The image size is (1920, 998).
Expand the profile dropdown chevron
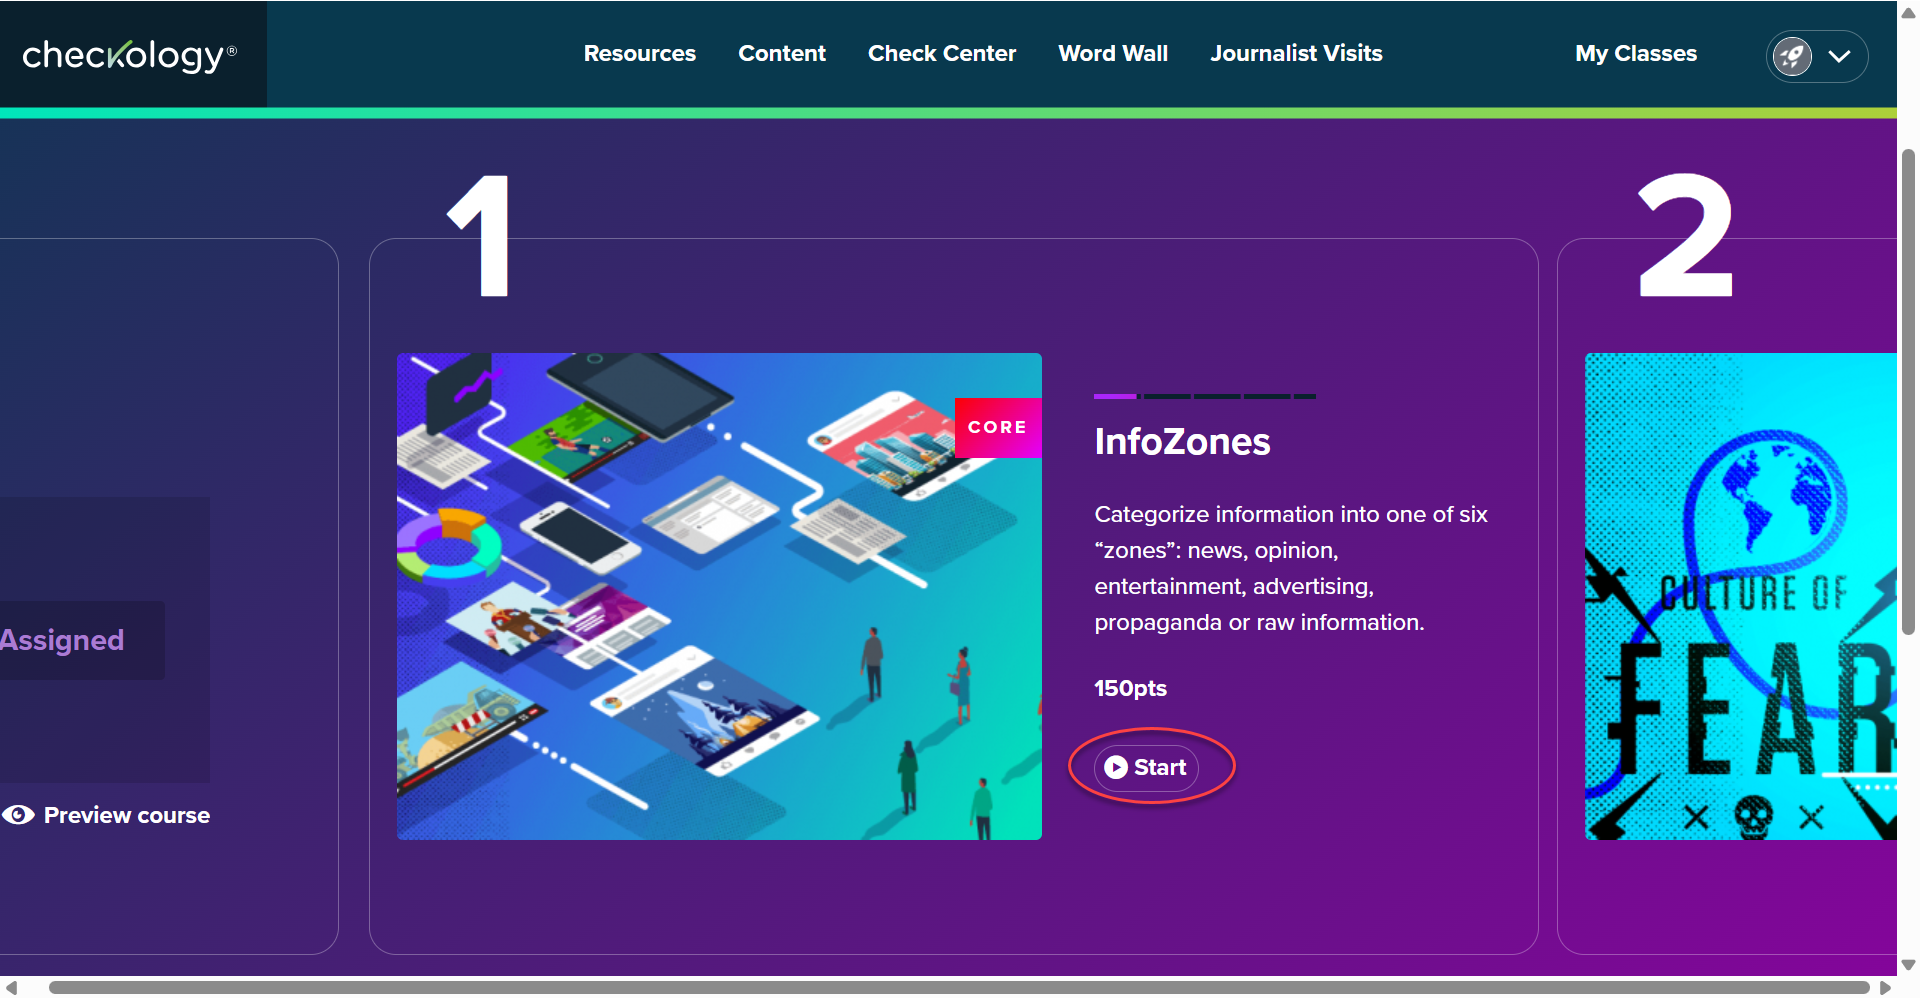click(1839, 57)
